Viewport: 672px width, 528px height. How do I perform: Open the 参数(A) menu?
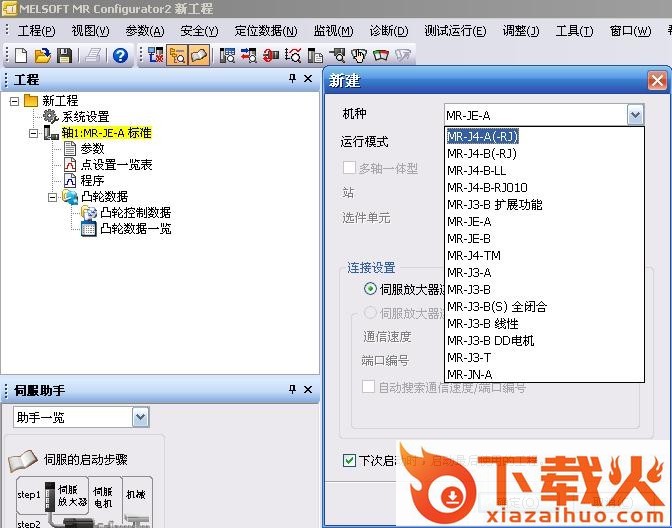tap(144, 31)
